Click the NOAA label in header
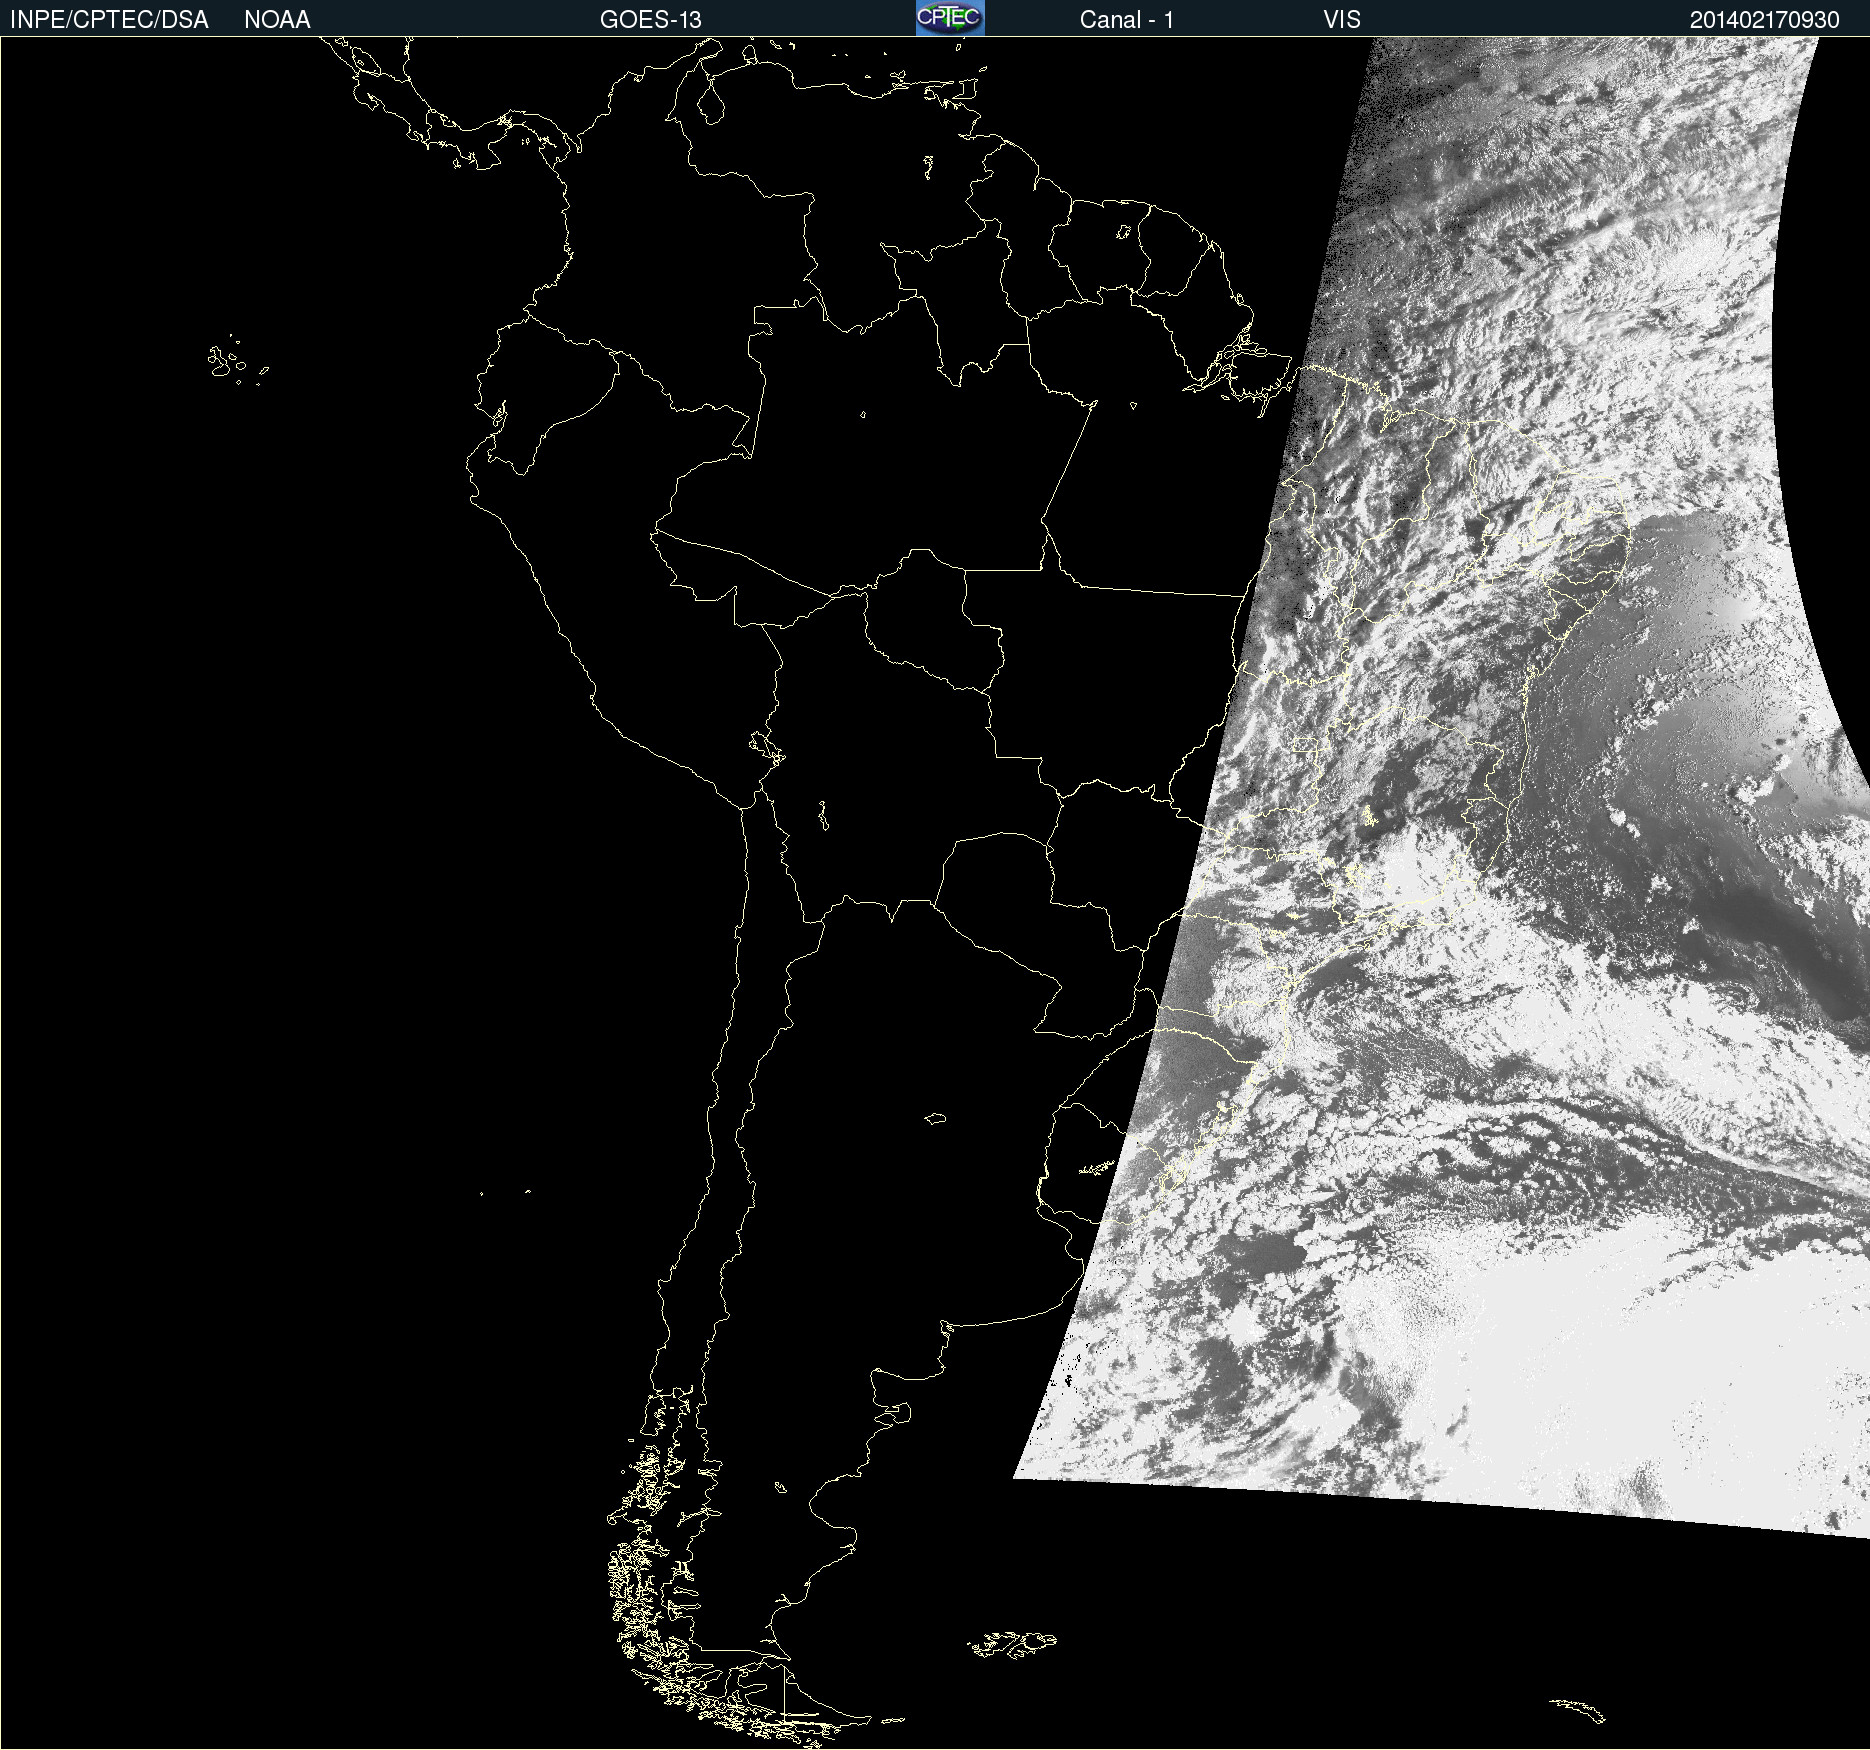This screenshot has width=1870, height=1750. tap(277, 20)
